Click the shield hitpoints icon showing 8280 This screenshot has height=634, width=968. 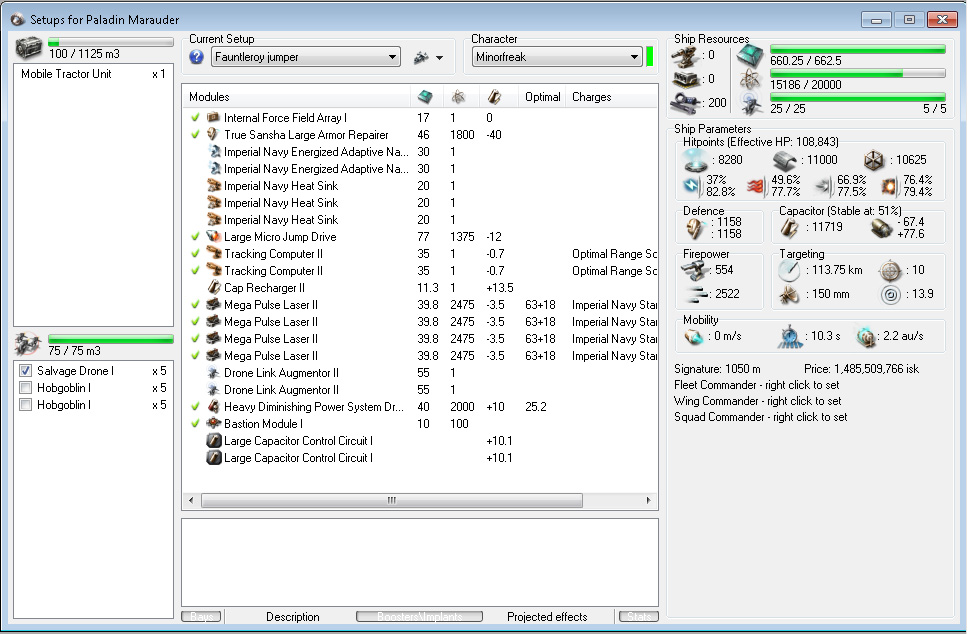696,161
